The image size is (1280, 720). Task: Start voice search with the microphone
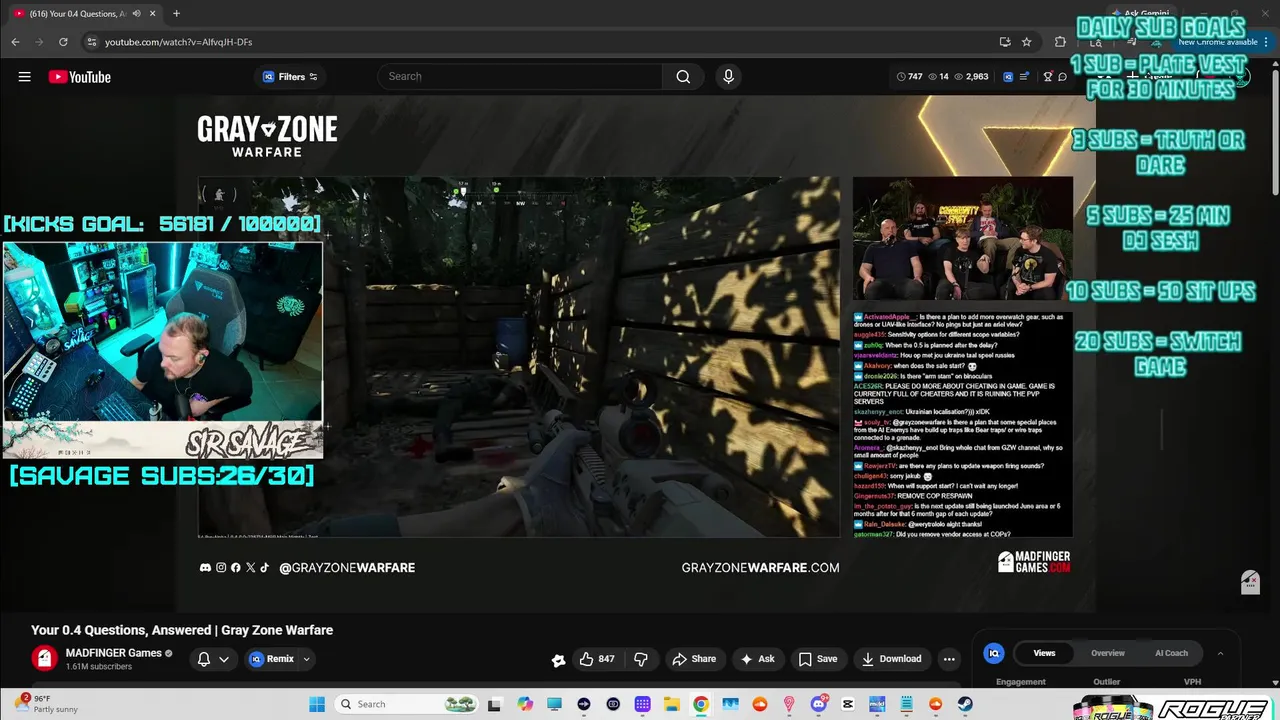click(728, 77)
